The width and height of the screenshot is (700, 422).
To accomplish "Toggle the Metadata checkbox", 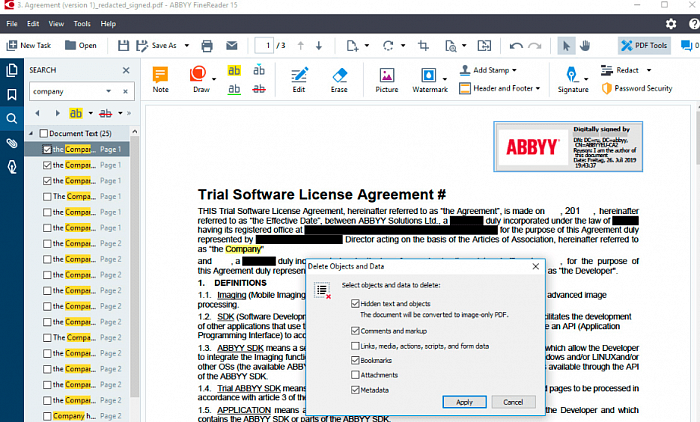I will 356,389.
